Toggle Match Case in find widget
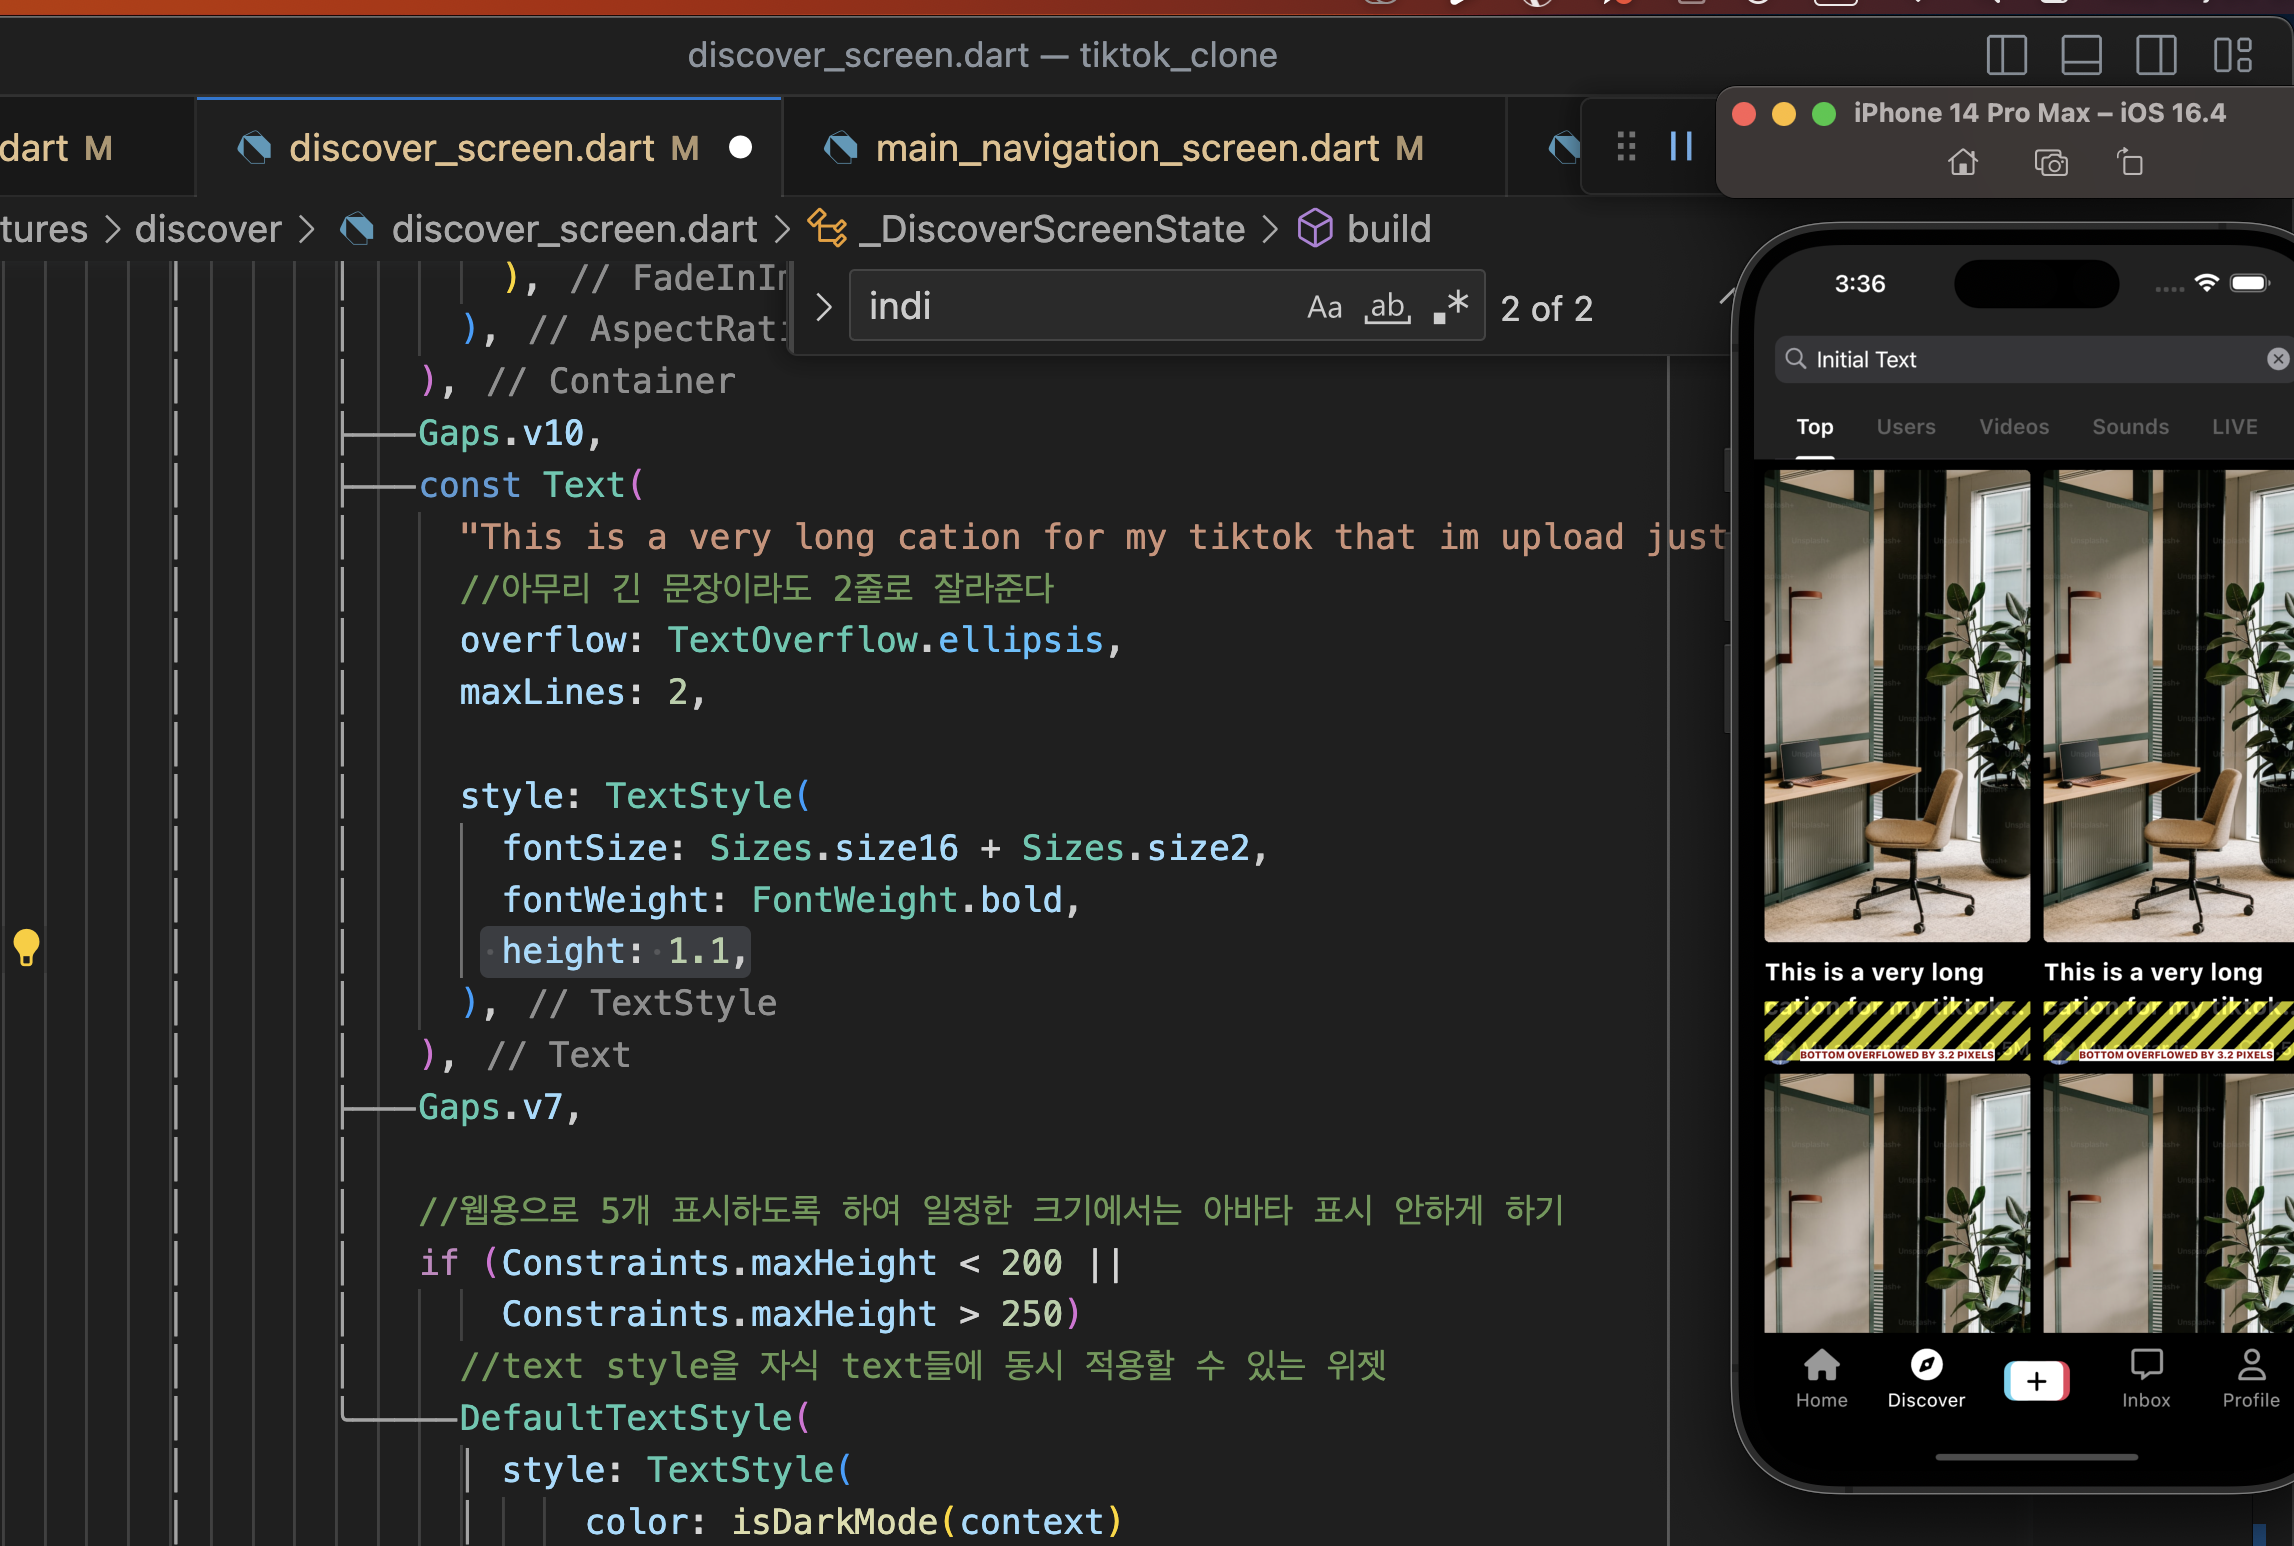This screenshot has width=2294, height=1546. click(x=1324, y=307)
